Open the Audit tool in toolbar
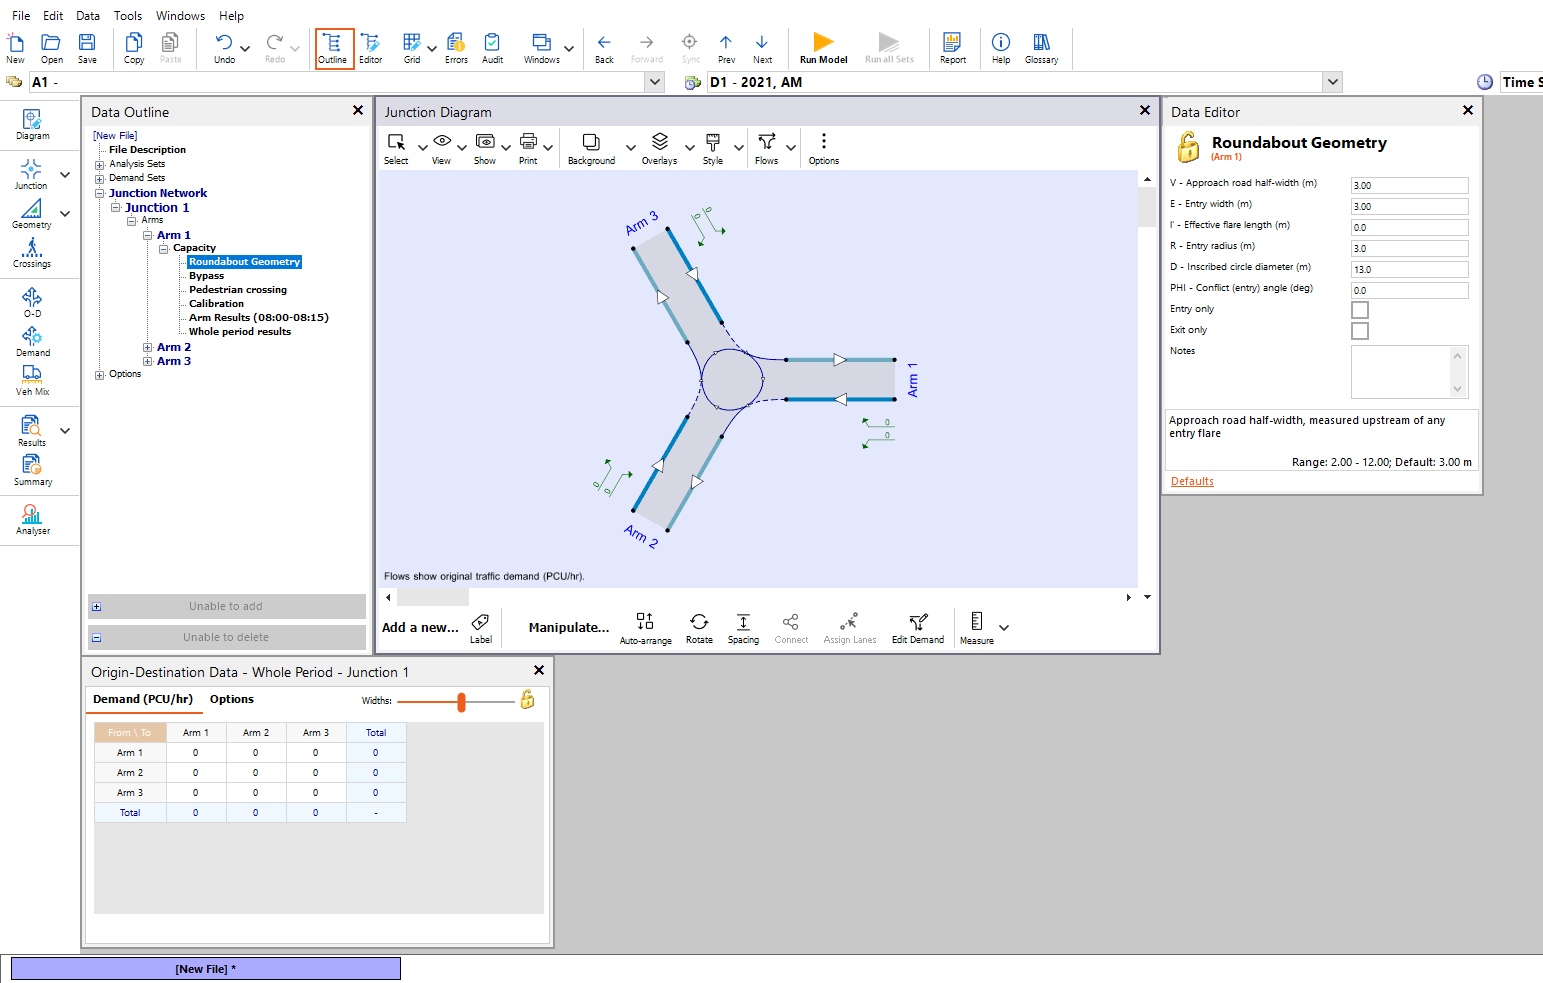The image size is (1543, 983). click(x=492, y=42)
